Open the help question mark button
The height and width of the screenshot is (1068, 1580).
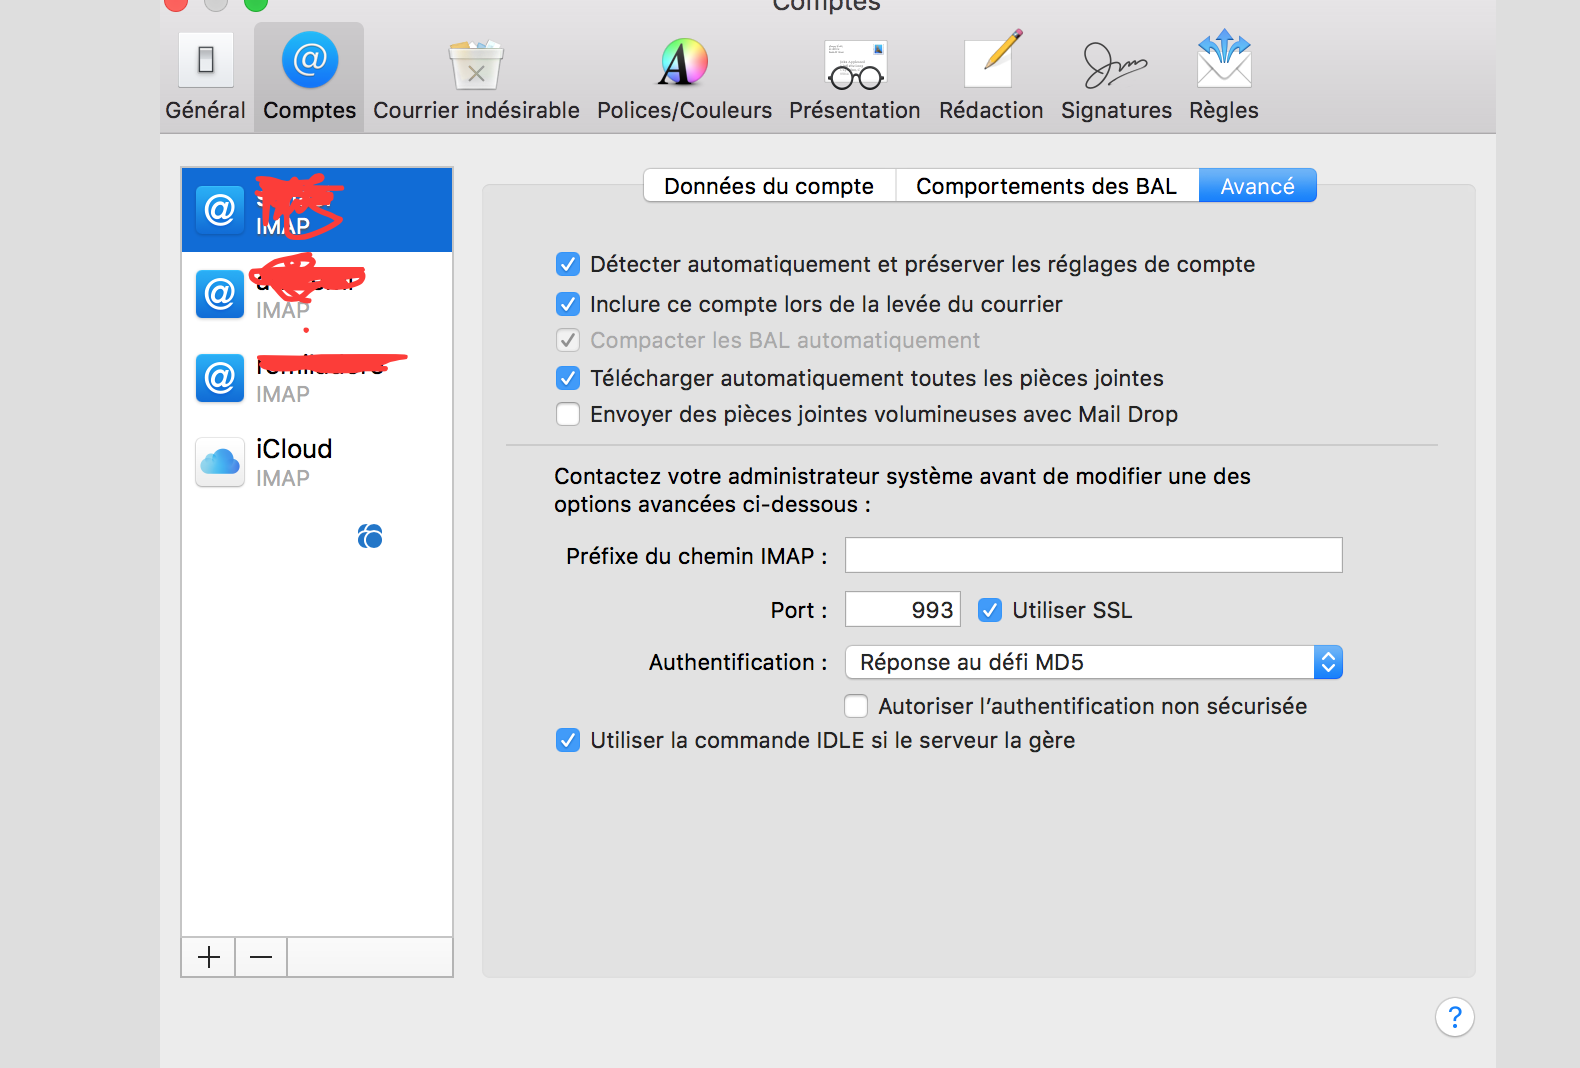pos(1454,1017)
